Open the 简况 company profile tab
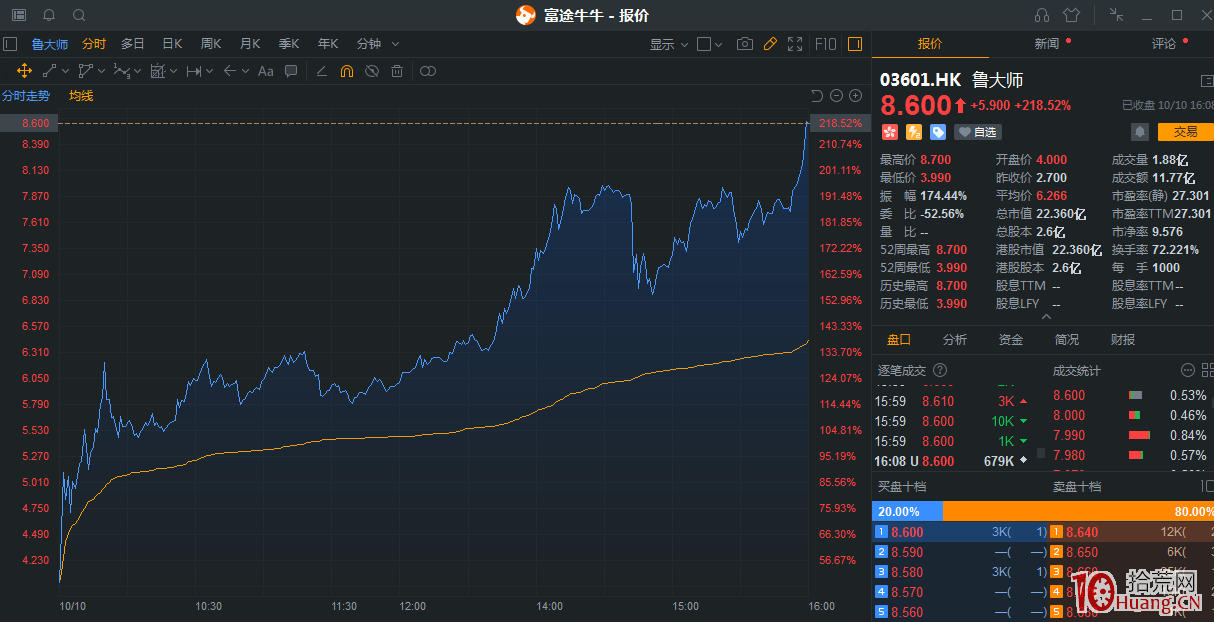Viewport: 1214px width, 622px height. pos(1067,340)
